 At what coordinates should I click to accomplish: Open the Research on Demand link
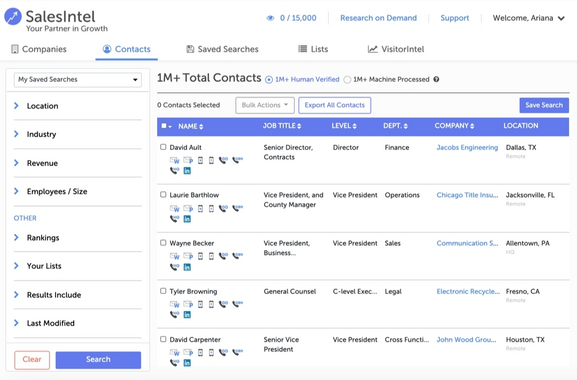pos(378,18)
